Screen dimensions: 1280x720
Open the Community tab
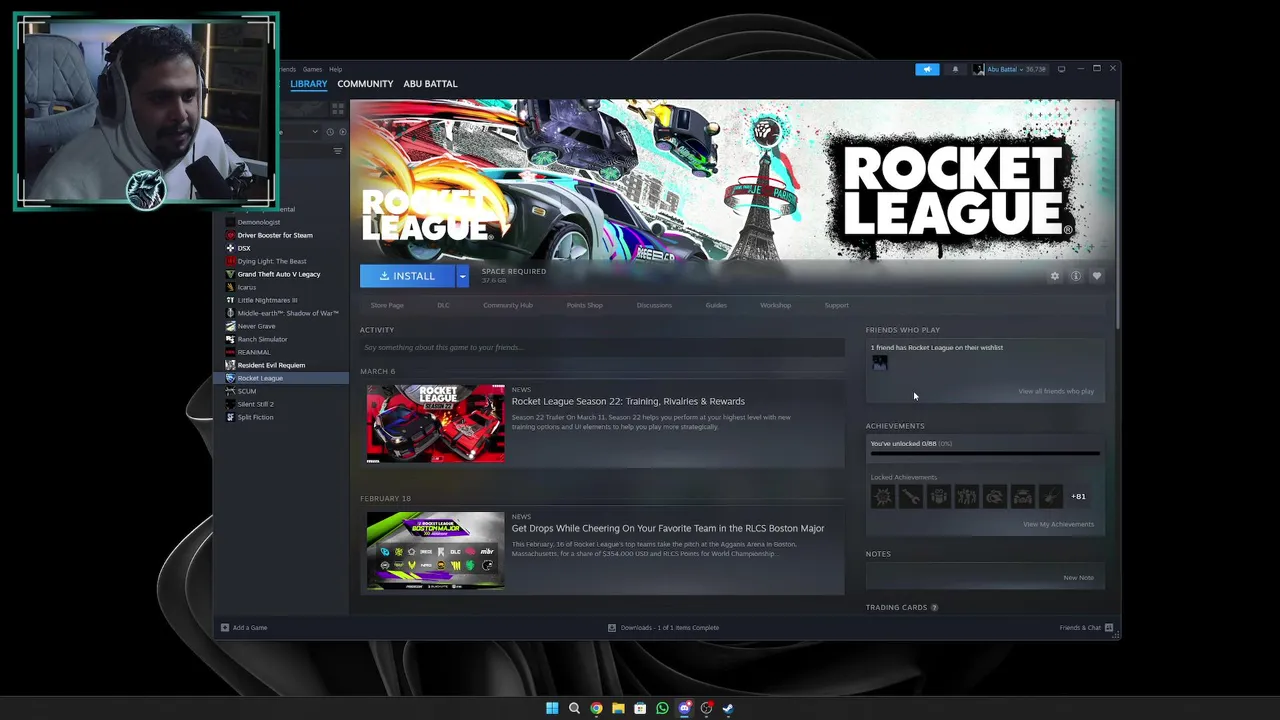[365, 84]
